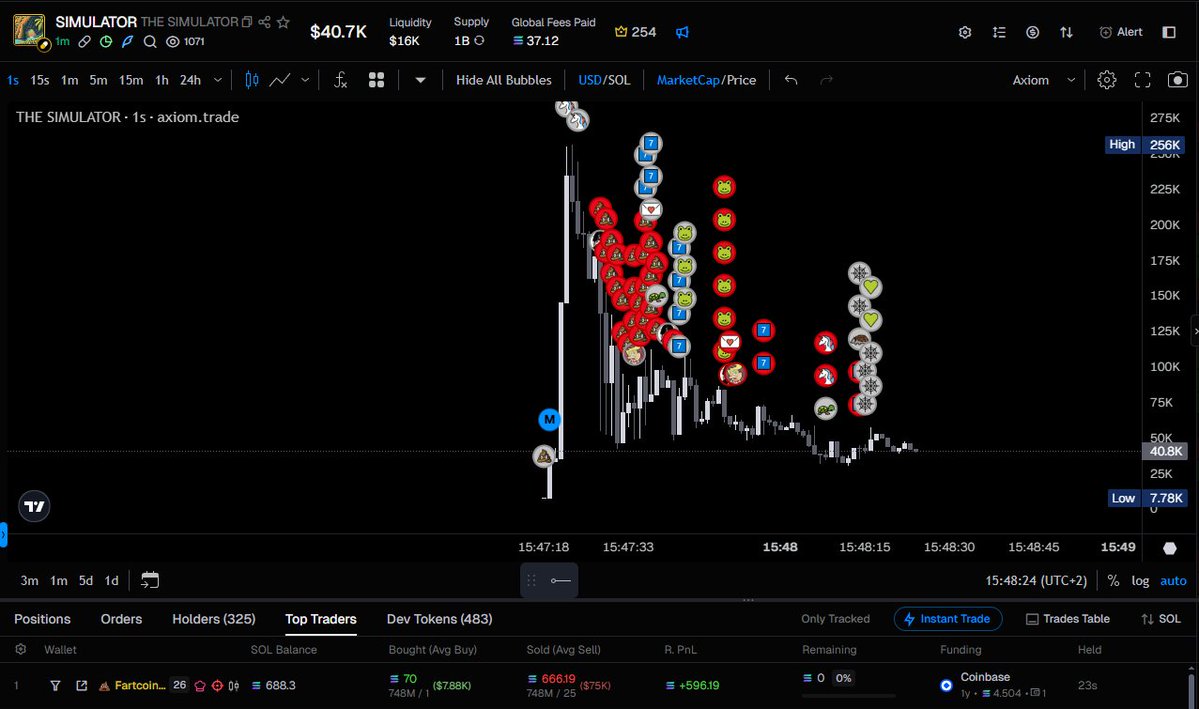Undo last chart action
Viewport: 1199px width, 709px height.
[791, 80]
